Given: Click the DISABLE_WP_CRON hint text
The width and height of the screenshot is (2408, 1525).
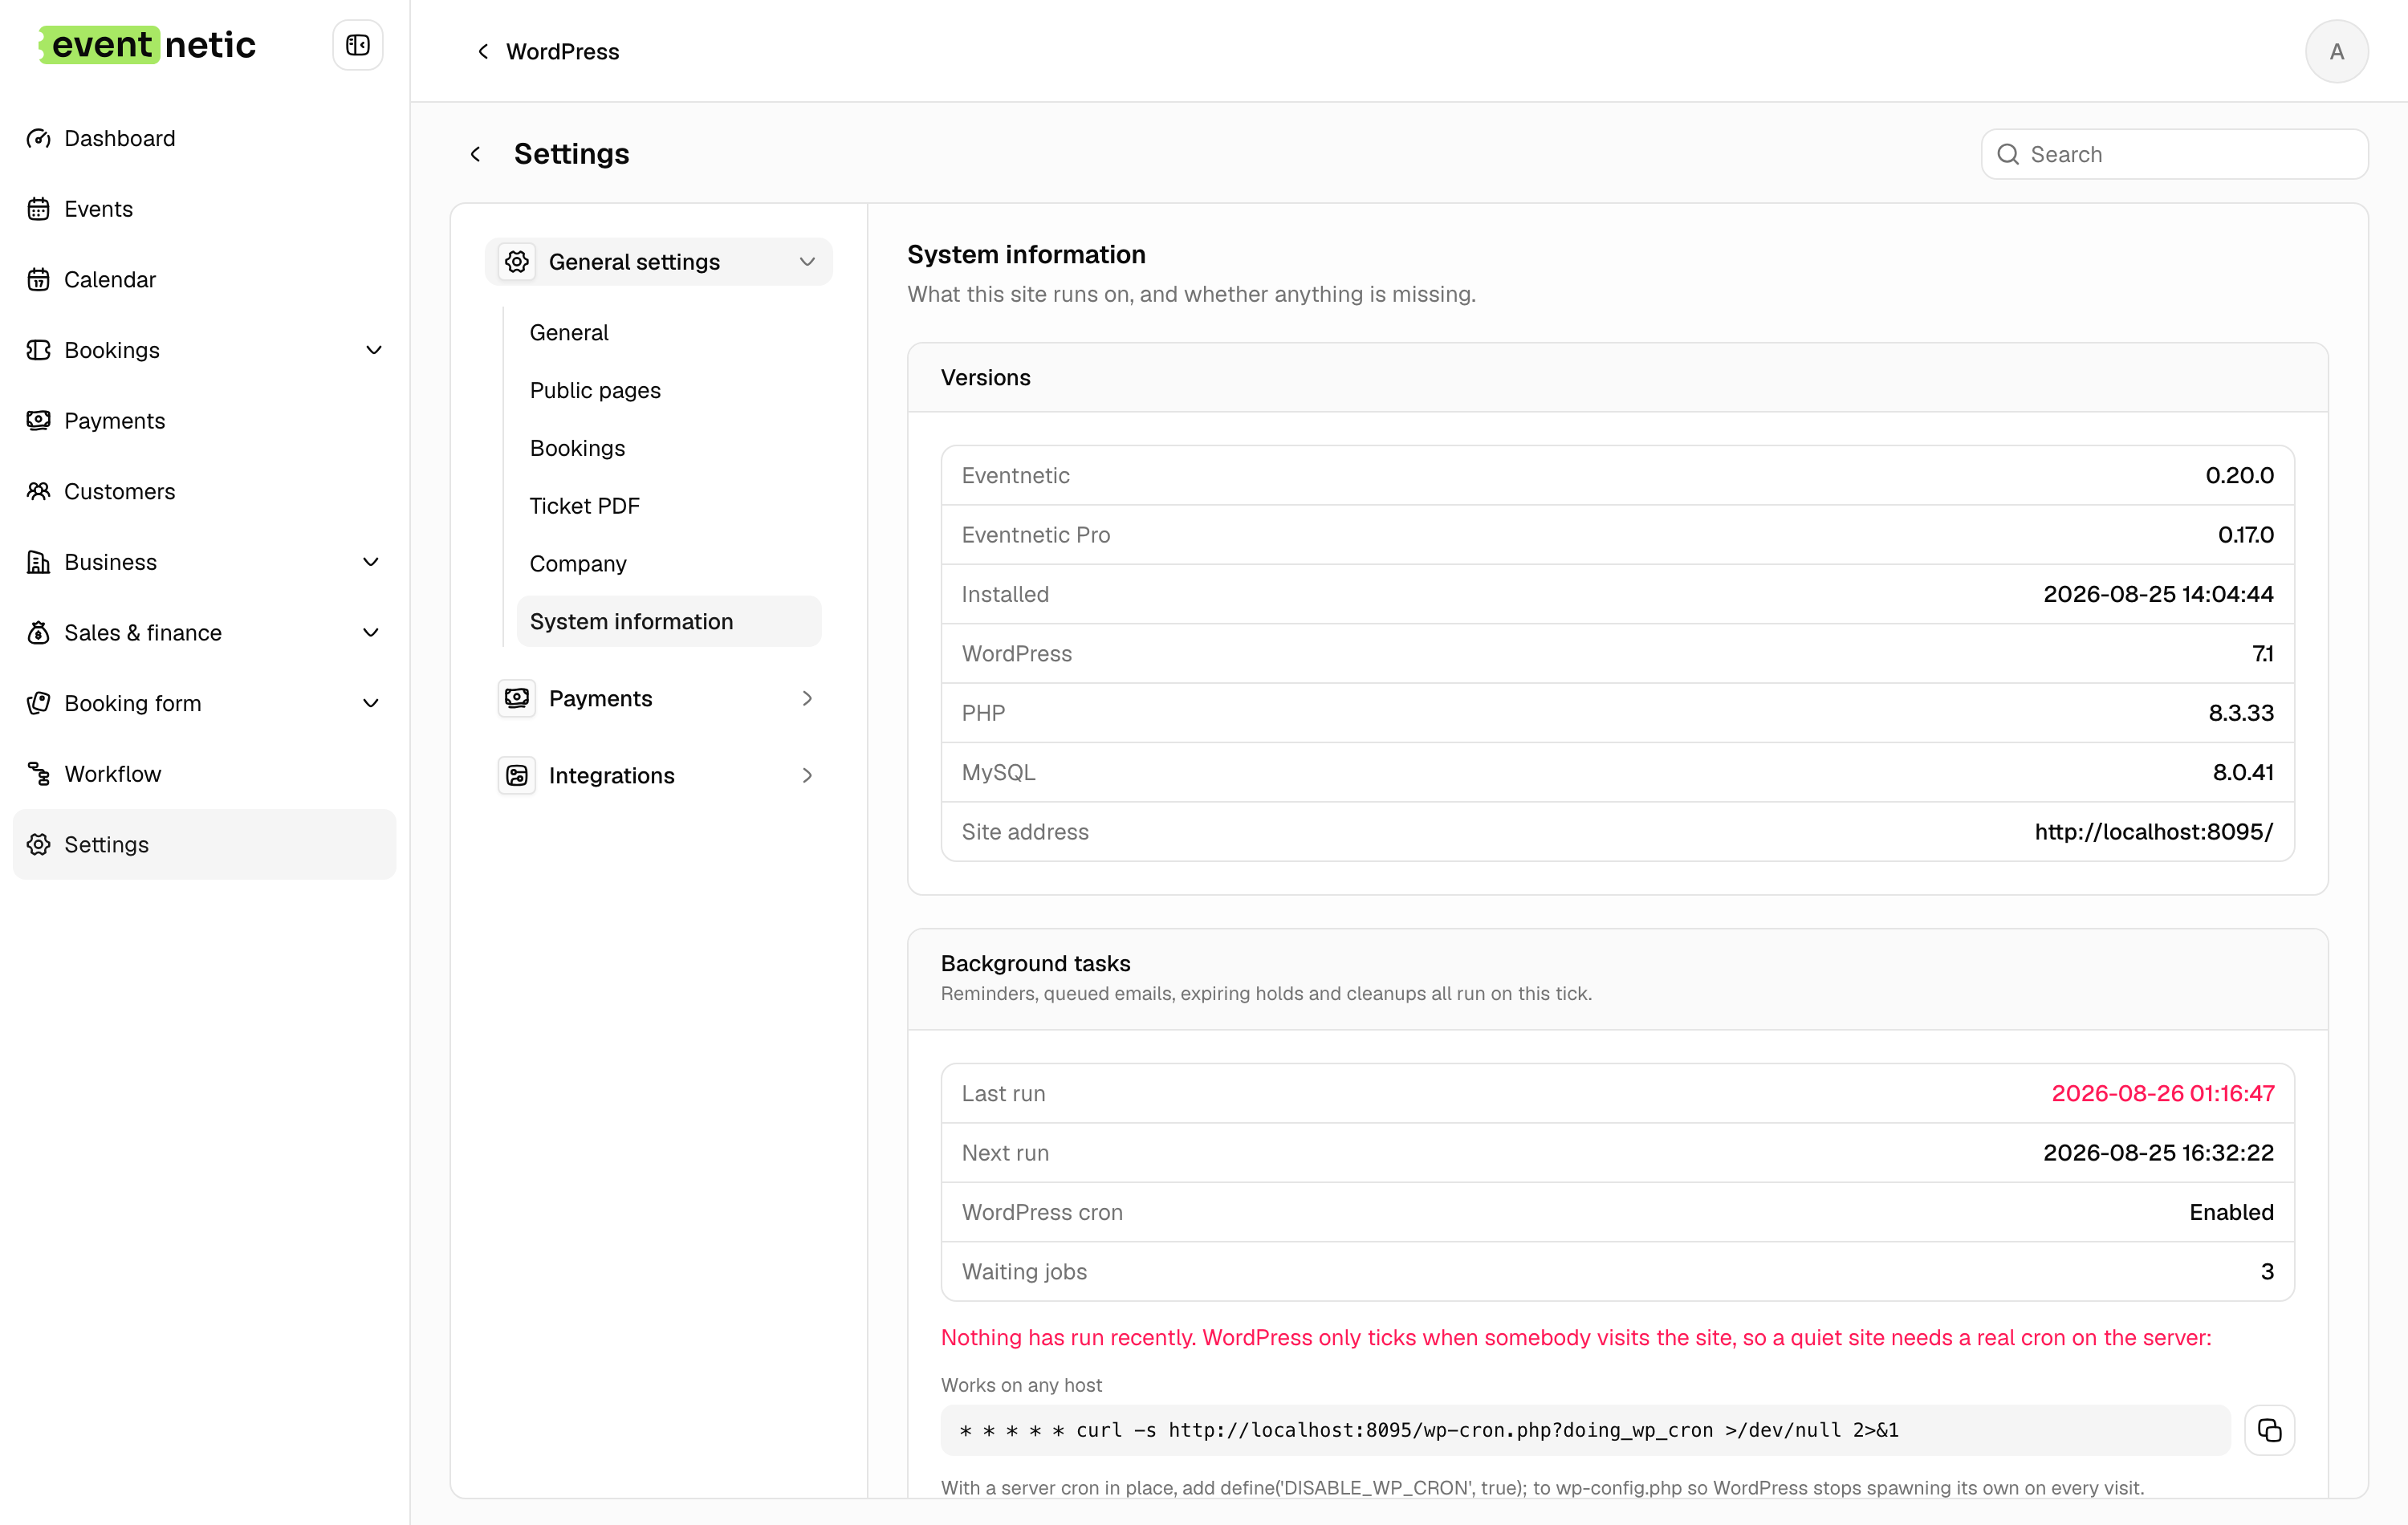Looking at the screenshot, I should click(1542, 1488).
